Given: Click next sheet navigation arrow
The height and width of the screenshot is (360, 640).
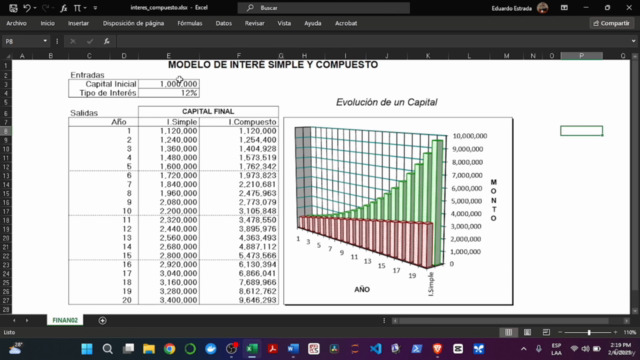Looking at the screenshot, I should point(27,320).
